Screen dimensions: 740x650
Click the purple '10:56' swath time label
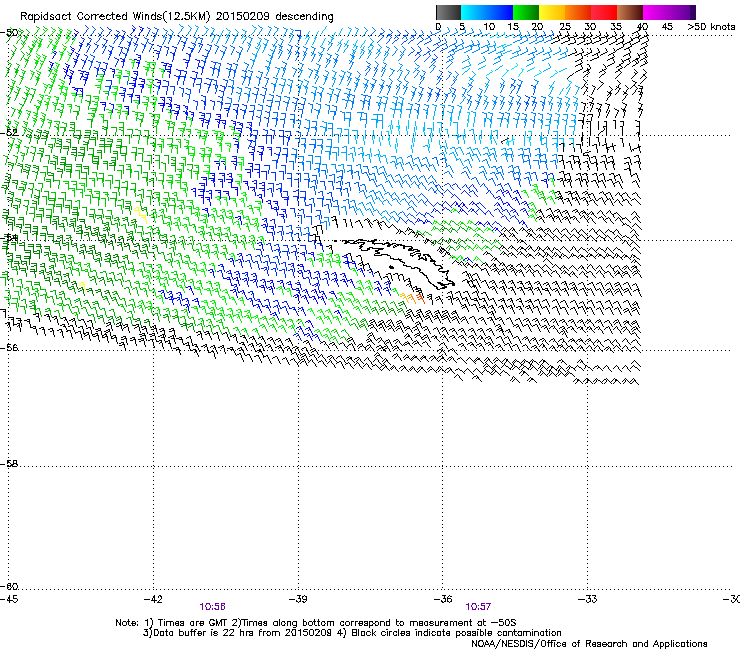pyautogui.click(x=212, y=607)
